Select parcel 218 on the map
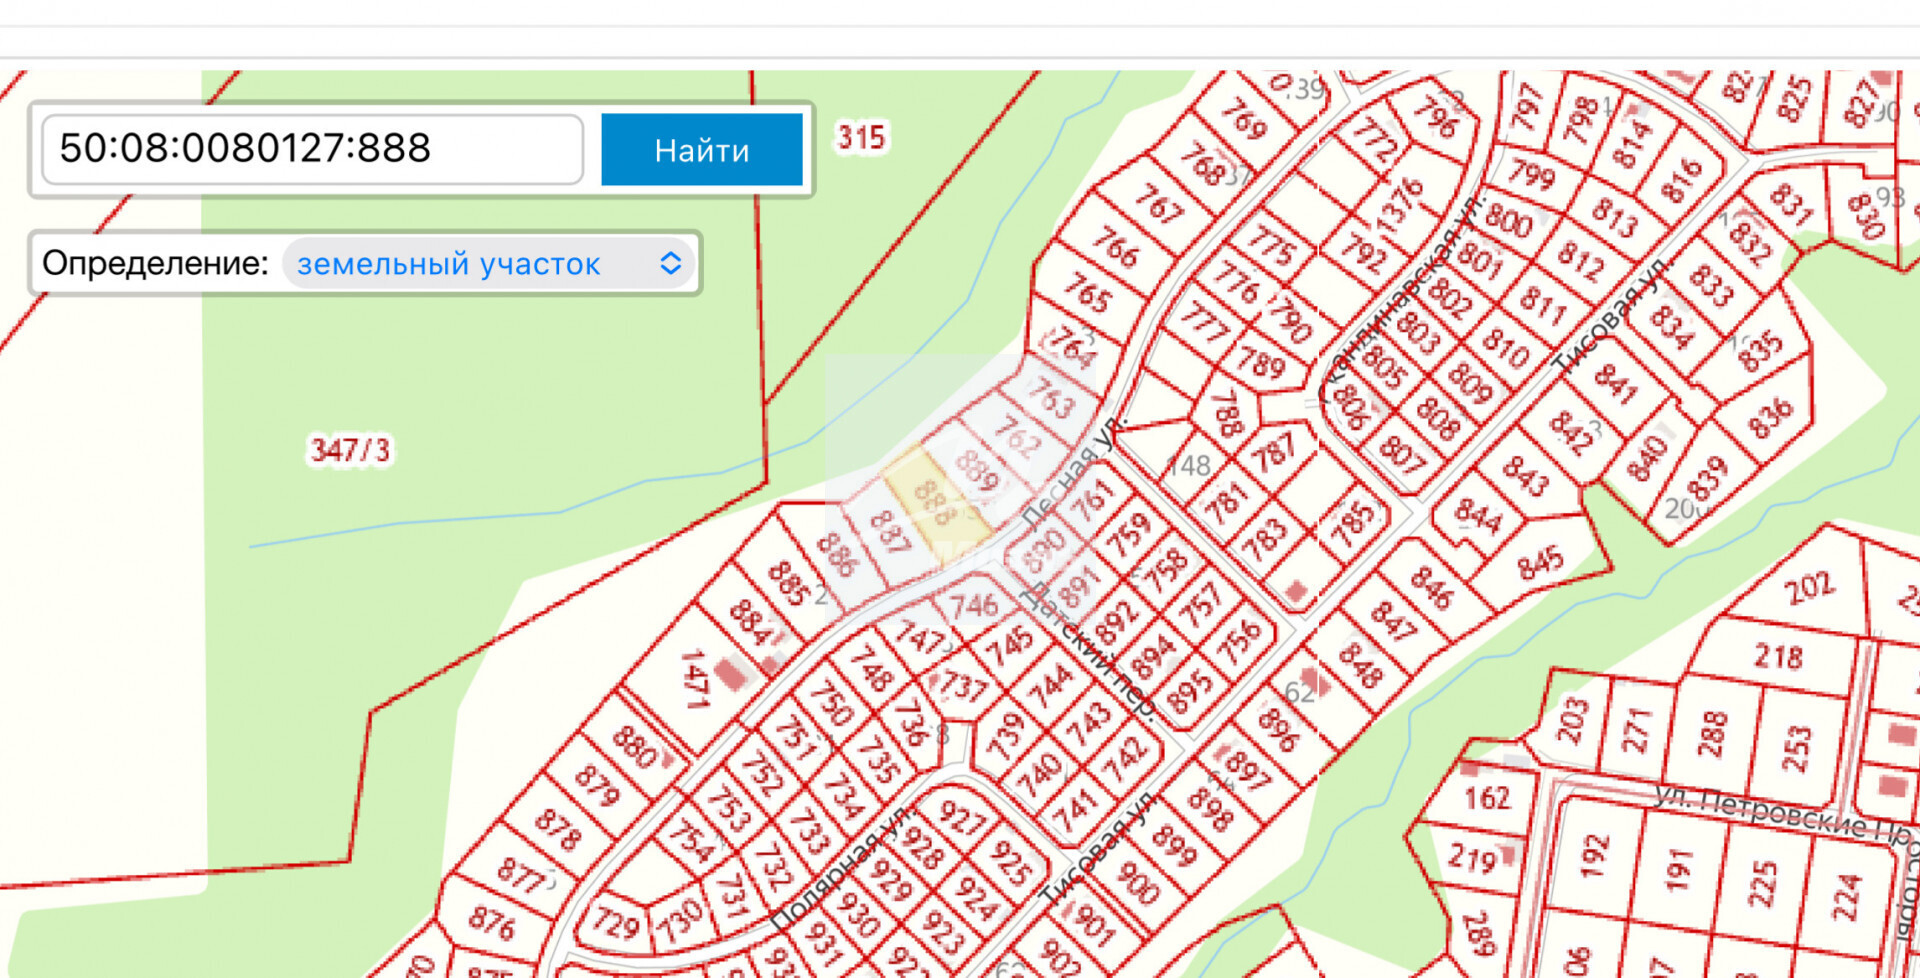 tap(1778, 656)
